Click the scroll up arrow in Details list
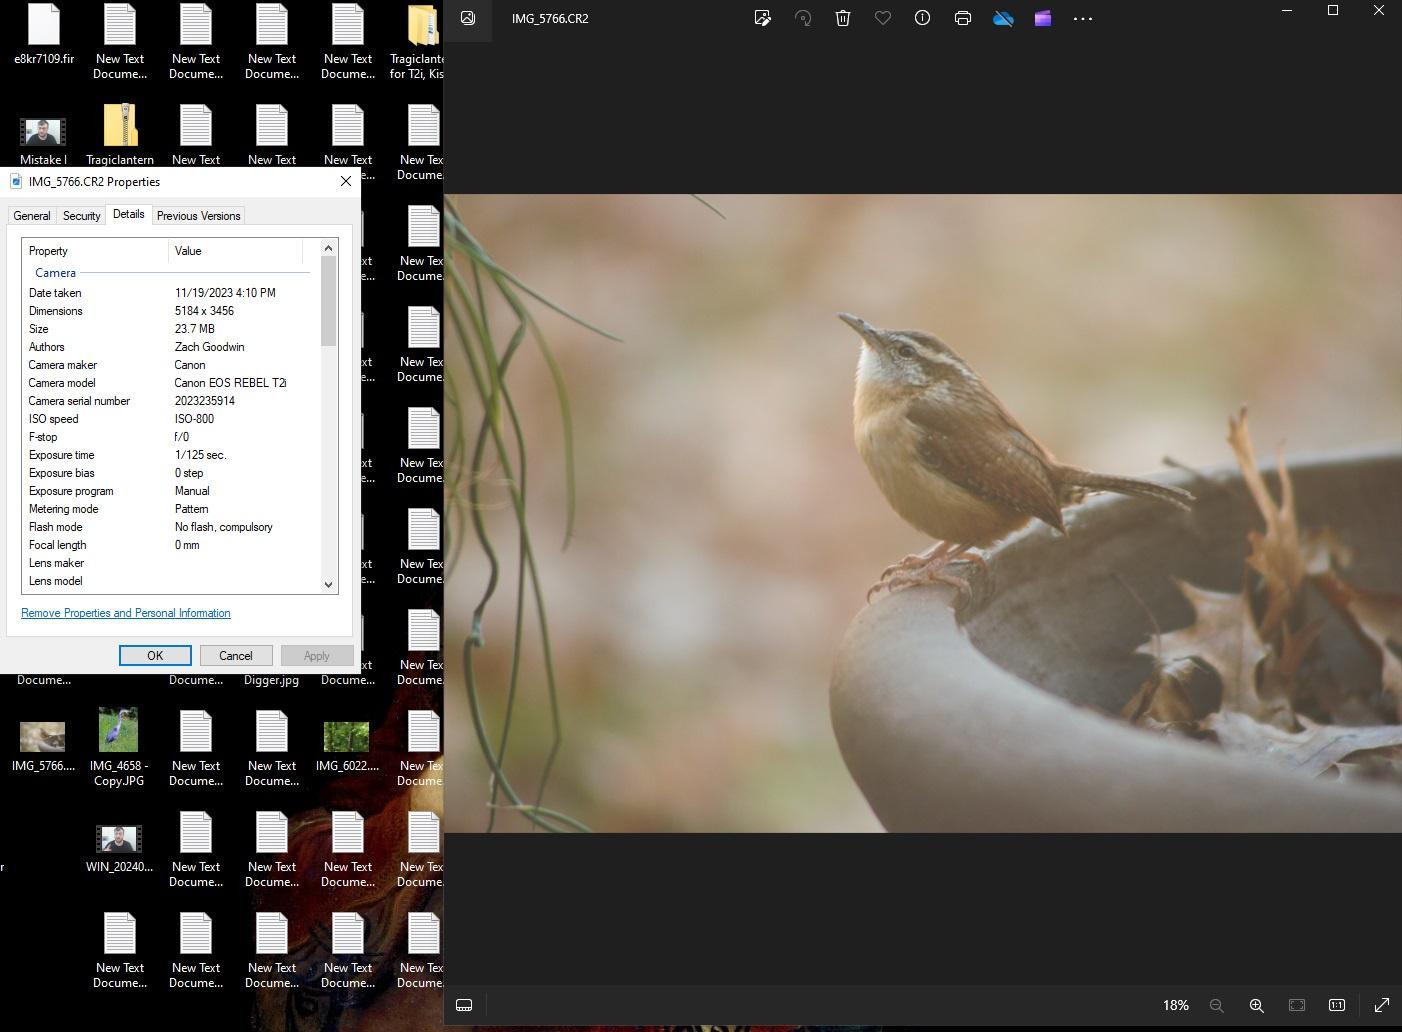Image resolution: width=1402 pixels, height=1032 pixels. pyautogui.click(x=328, y=248)
